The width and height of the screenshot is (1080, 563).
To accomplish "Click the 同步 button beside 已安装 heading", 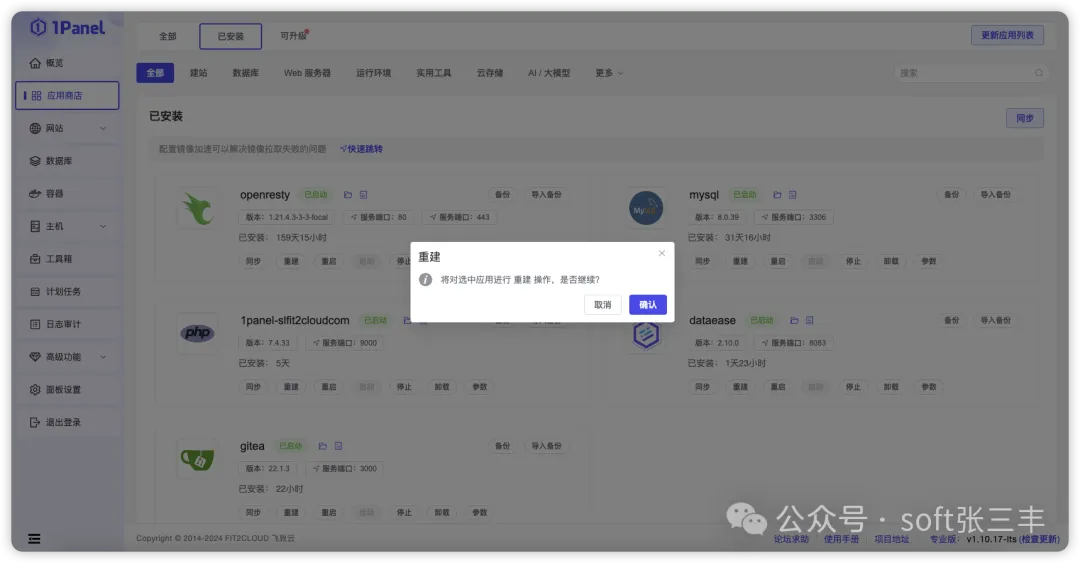I will pos(1025,119).
